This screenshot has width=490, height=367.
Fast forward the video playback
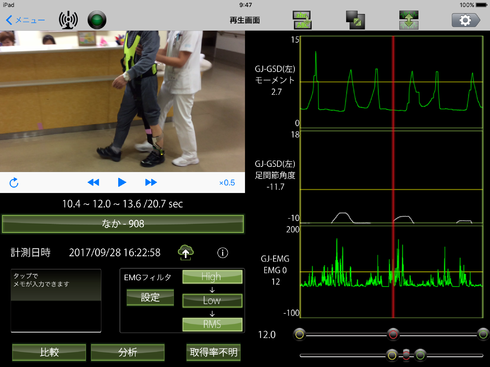coord(151,182)
